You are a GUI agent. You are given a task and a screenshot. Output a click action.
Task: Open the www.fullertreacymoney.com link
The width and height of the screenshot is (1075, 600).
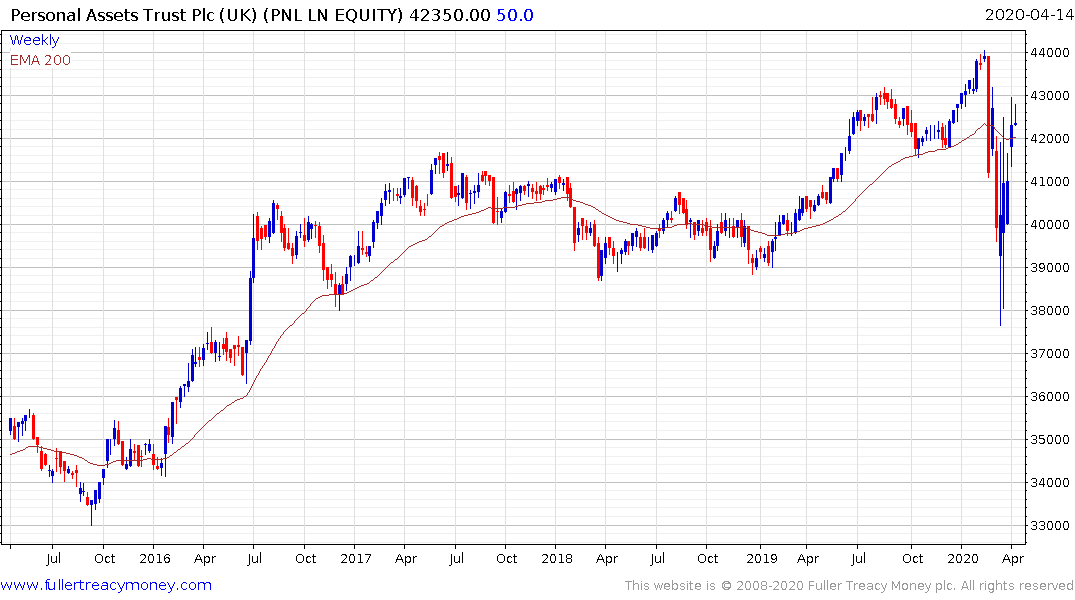[106, 585]
